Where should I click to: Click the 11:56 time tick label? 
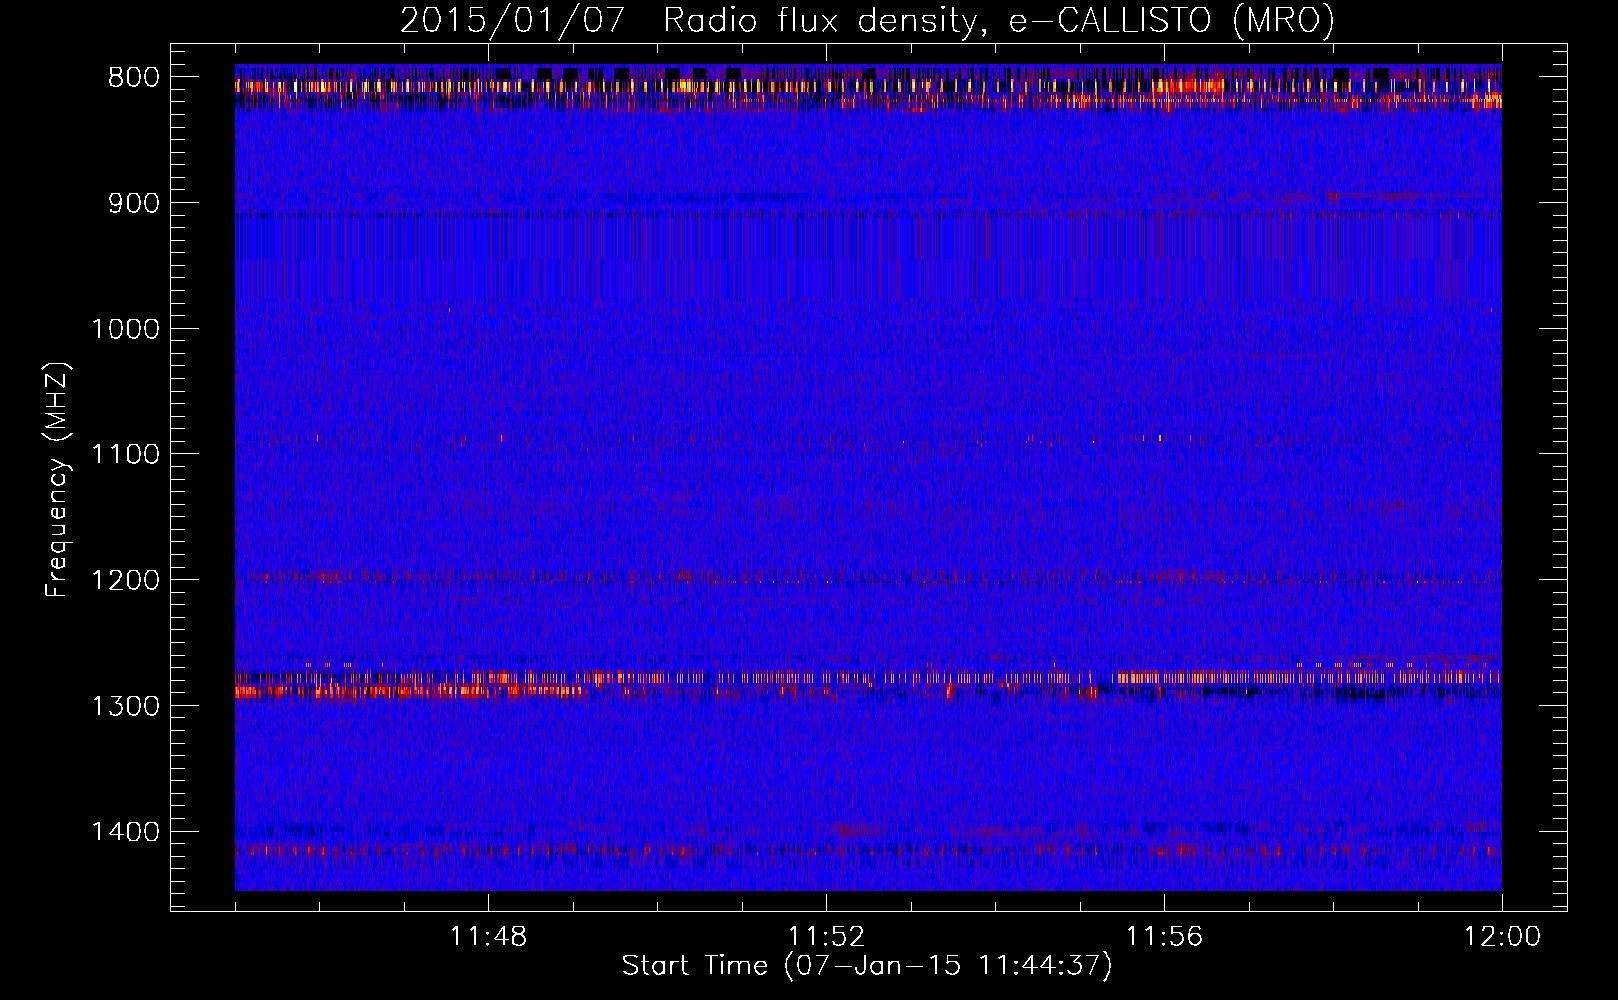coord(1164,937)
